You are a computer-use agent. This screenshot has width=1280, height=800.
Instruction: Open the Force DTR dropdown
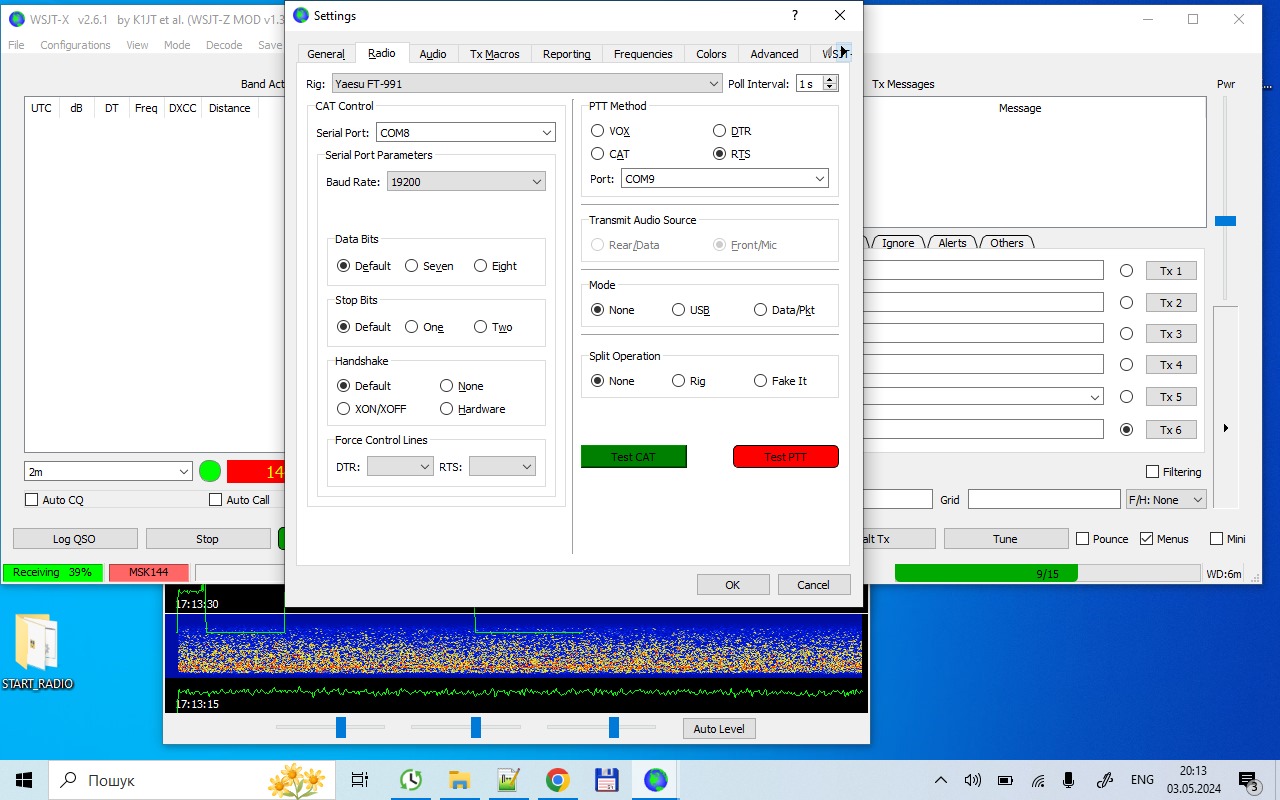tap(400, 466)
